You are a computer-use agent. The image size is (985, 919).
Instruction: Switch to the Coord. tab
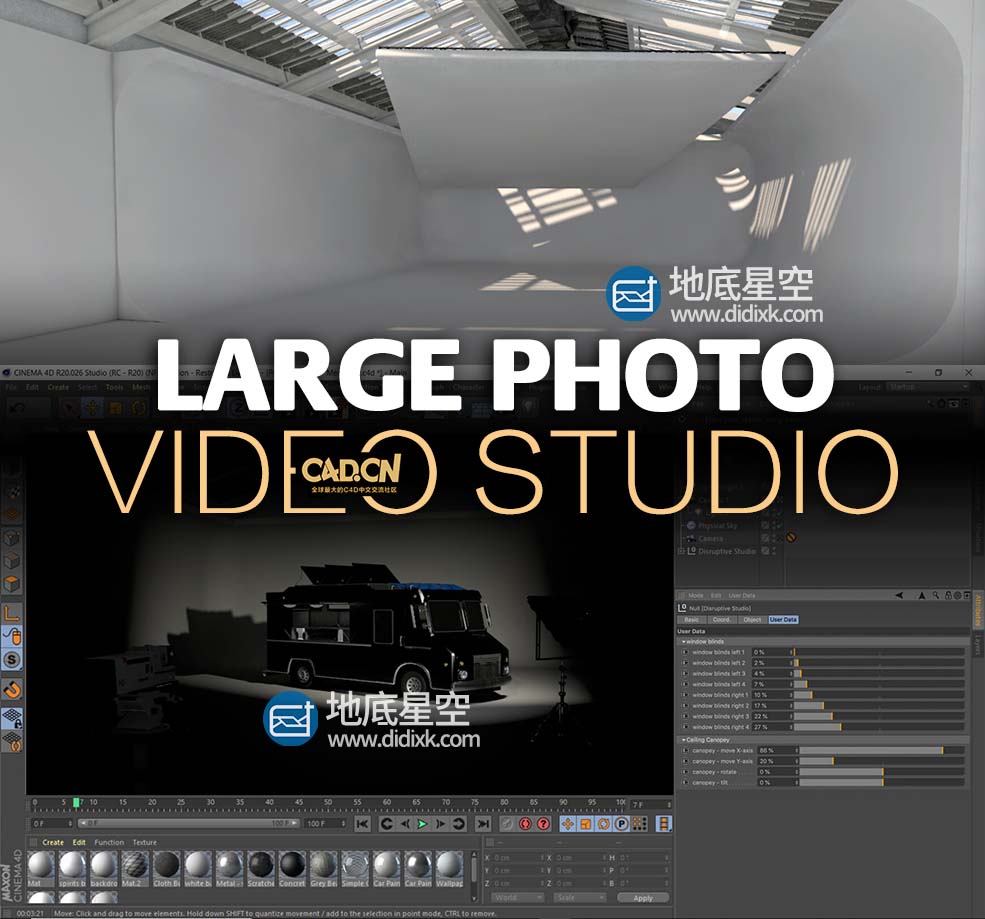721,619
